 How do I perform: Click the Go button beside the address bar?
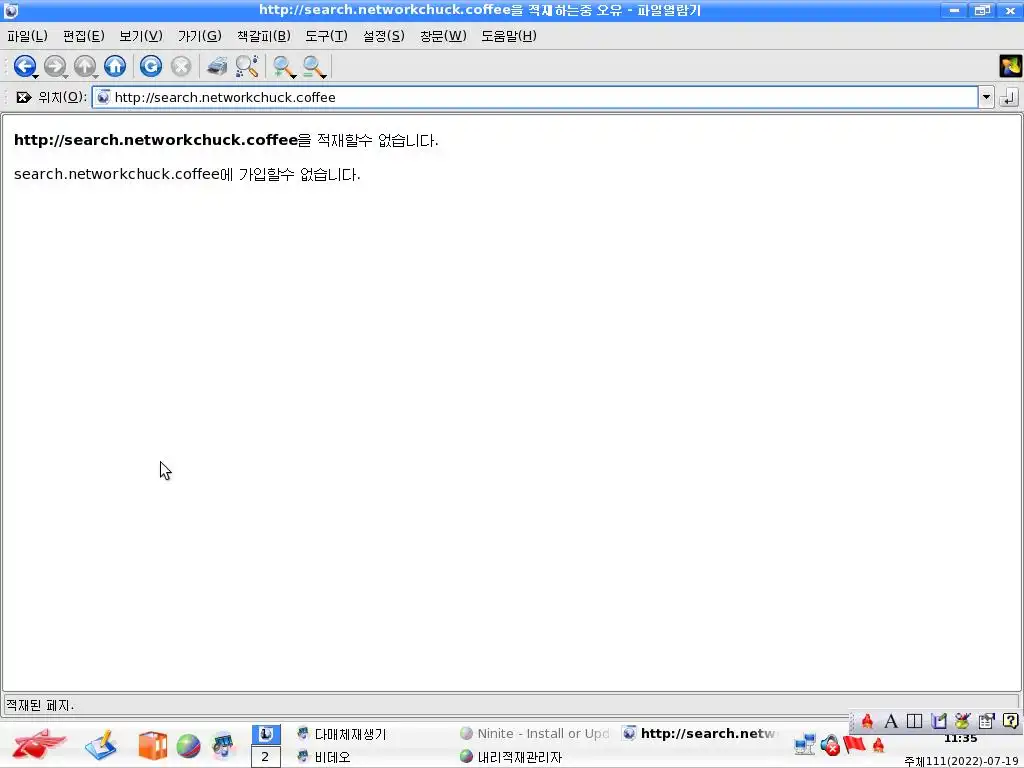click(x=1008, y=97)
